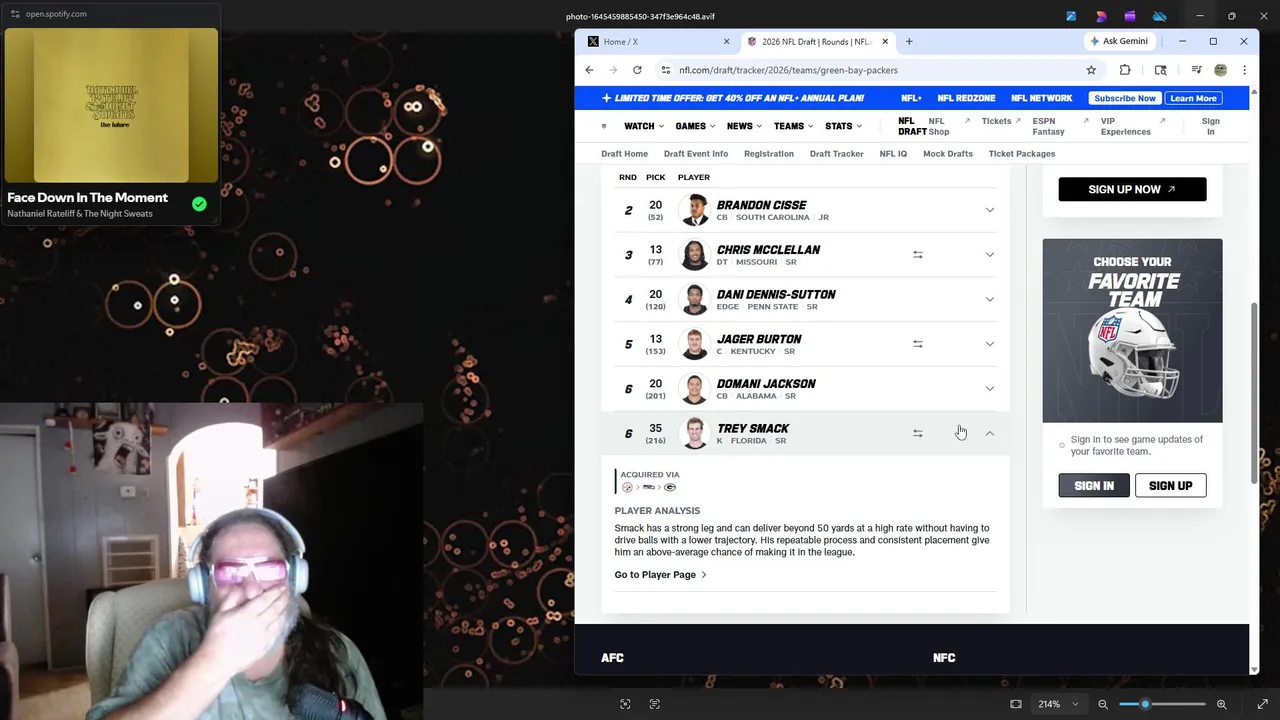Click the Ask Gemini button

1119,41
